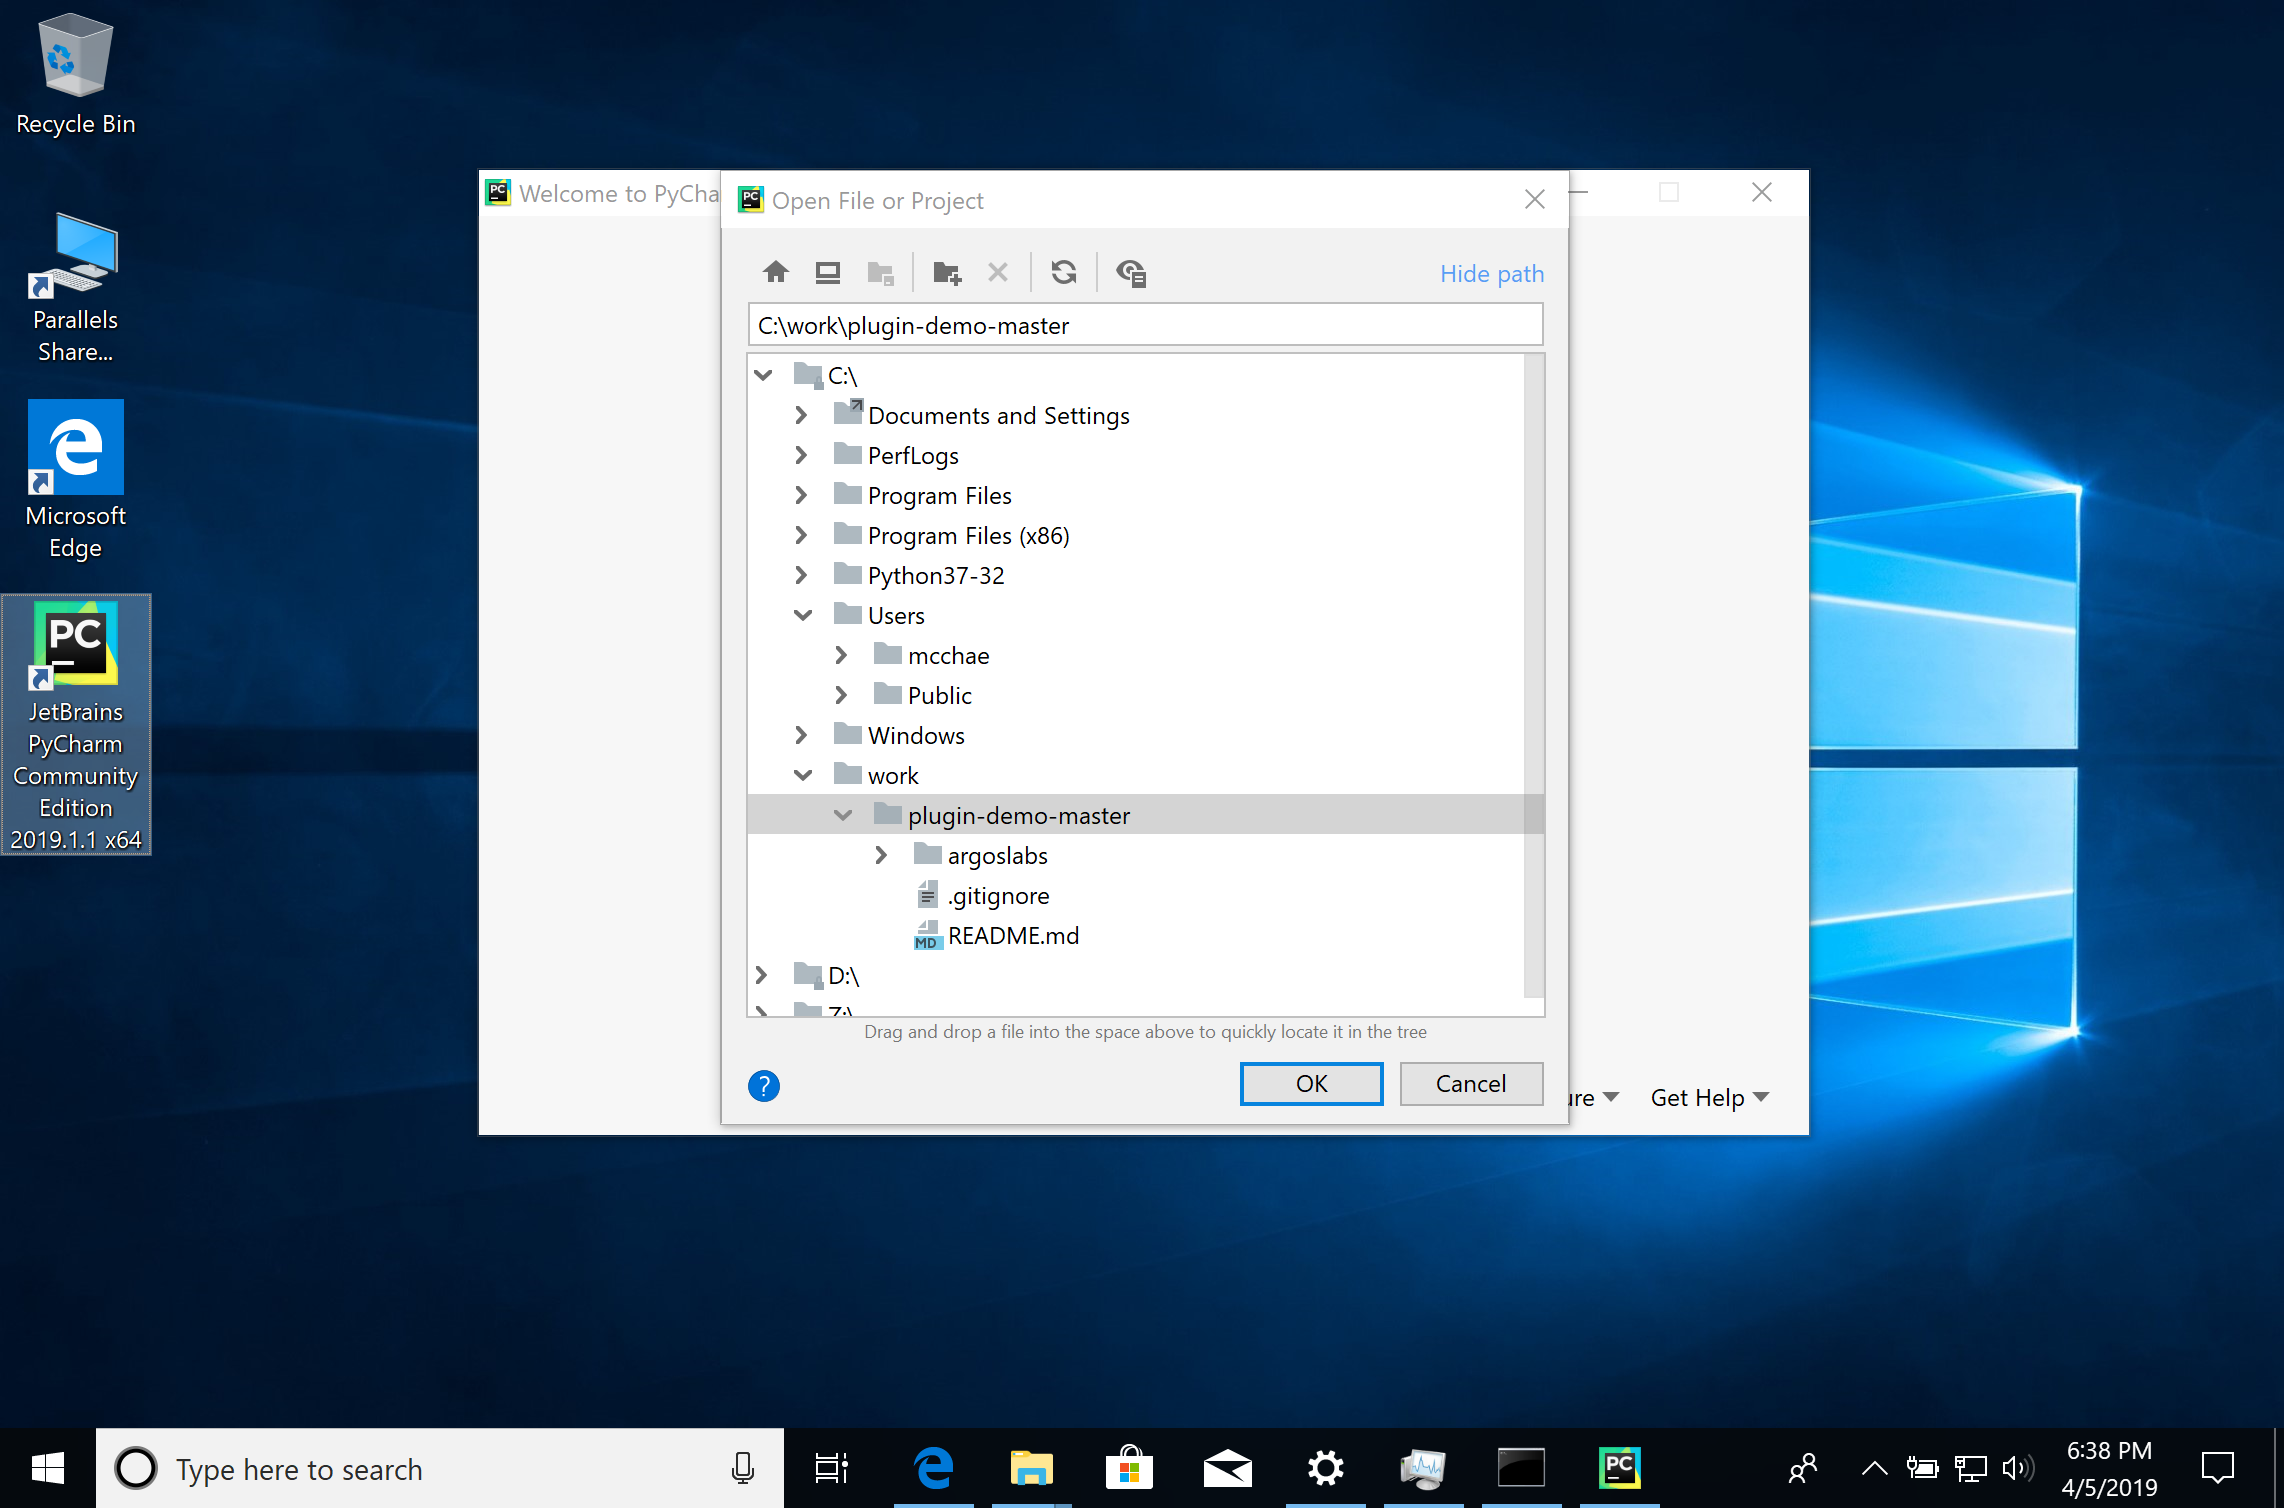2284x1508 pixels.
Task: Click the refresh/reload directory icon
Action: [1062, 273]
